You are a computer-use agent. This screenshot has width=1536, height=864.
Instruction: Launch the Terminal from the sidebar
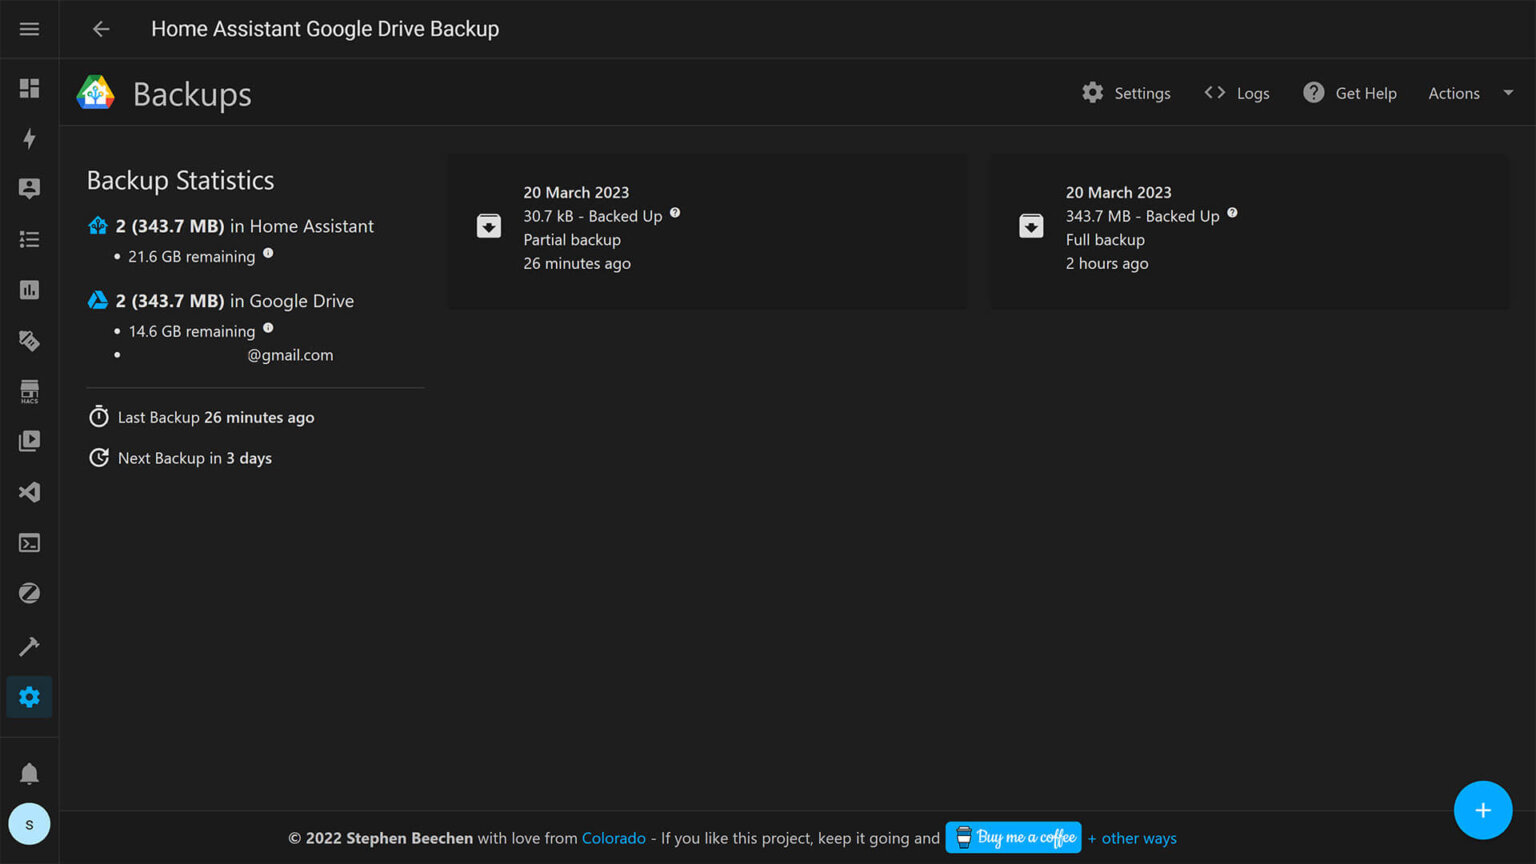pyautogui.click(x=29, y=543)
